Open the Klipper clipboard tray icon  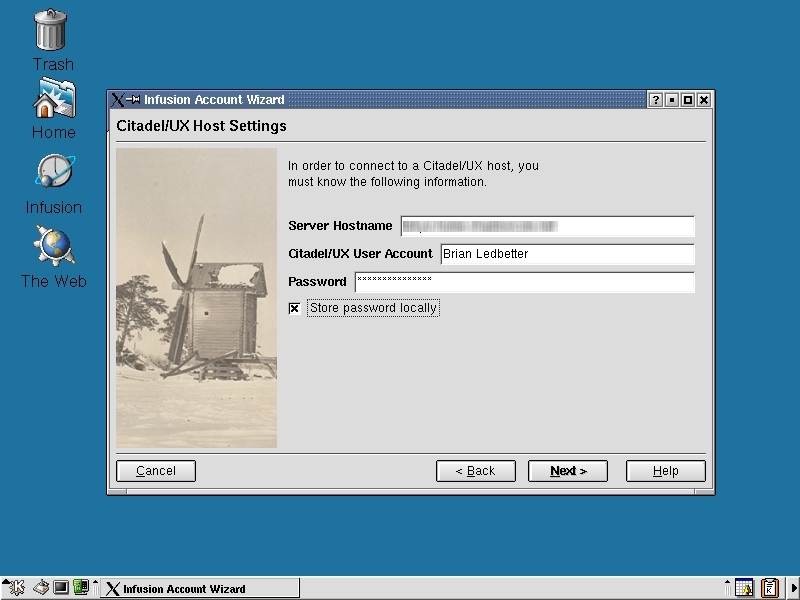[x=770, y=588]
